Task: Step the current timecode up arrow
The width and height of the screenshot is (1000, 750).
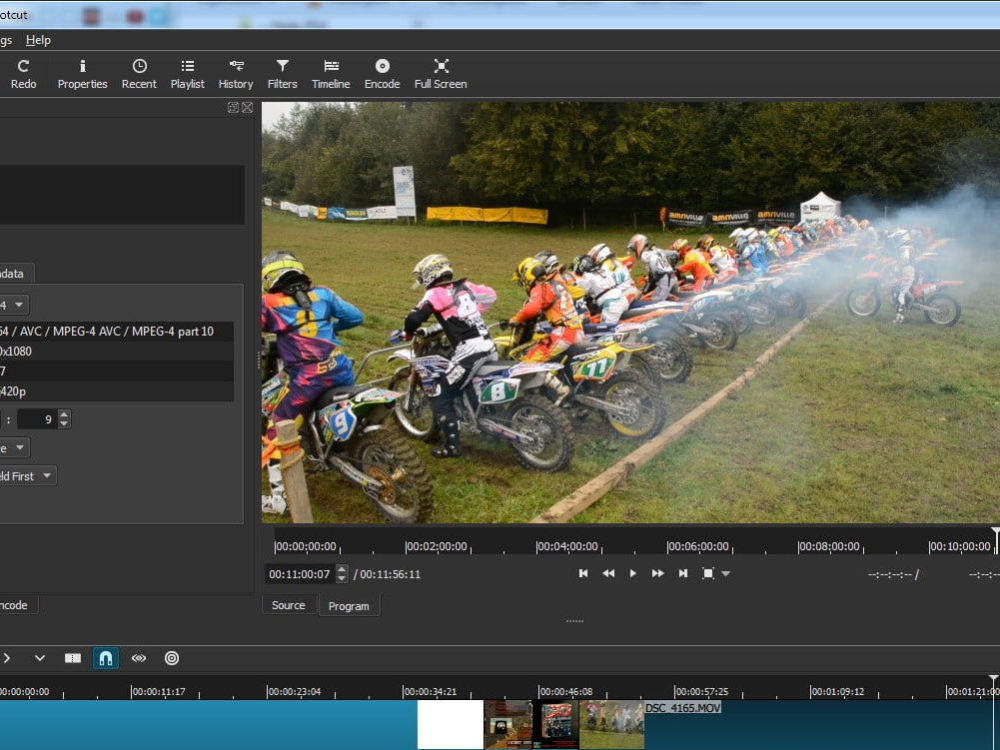Action: pyautogui.click(x=342, y=569)
